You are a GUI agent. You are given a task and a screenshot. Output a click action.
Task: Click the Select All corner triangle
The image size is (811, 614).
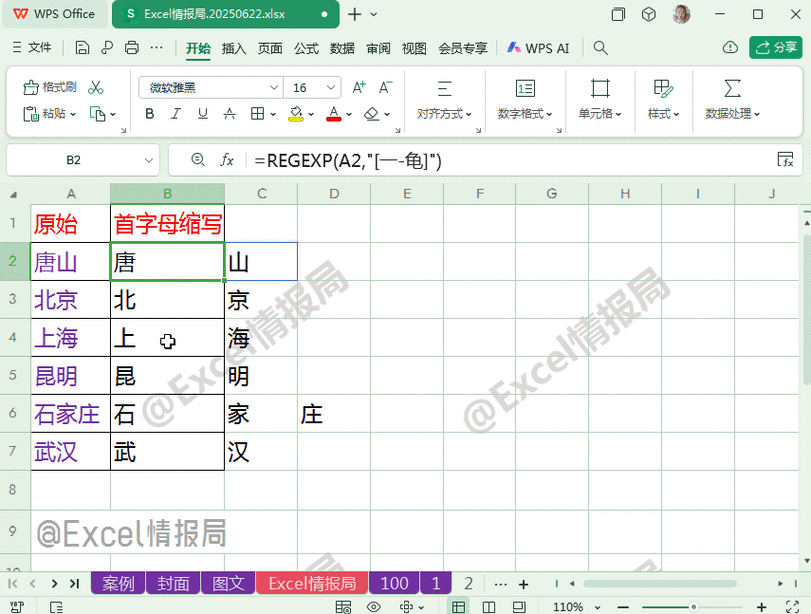coord(14,194)
